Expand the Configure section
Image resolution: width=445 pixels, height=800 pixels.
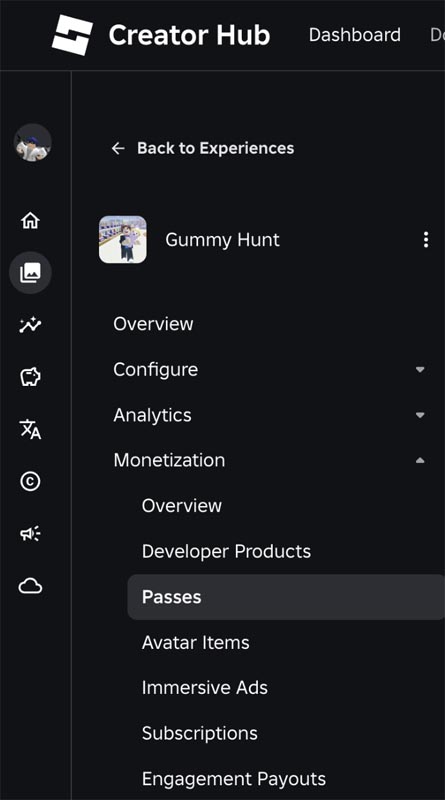point(269,369)
